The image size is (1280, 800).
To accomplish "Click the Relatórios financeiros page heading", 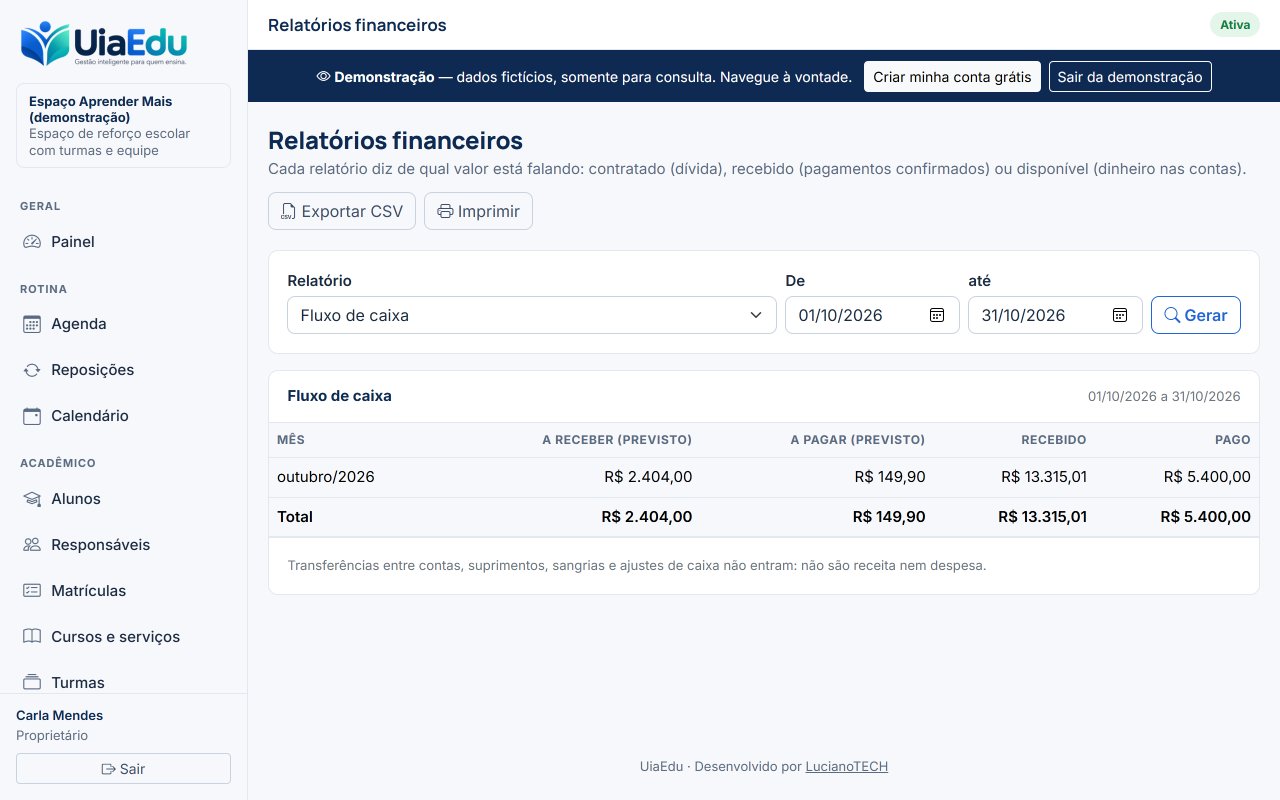I will (x=395, y=140).
